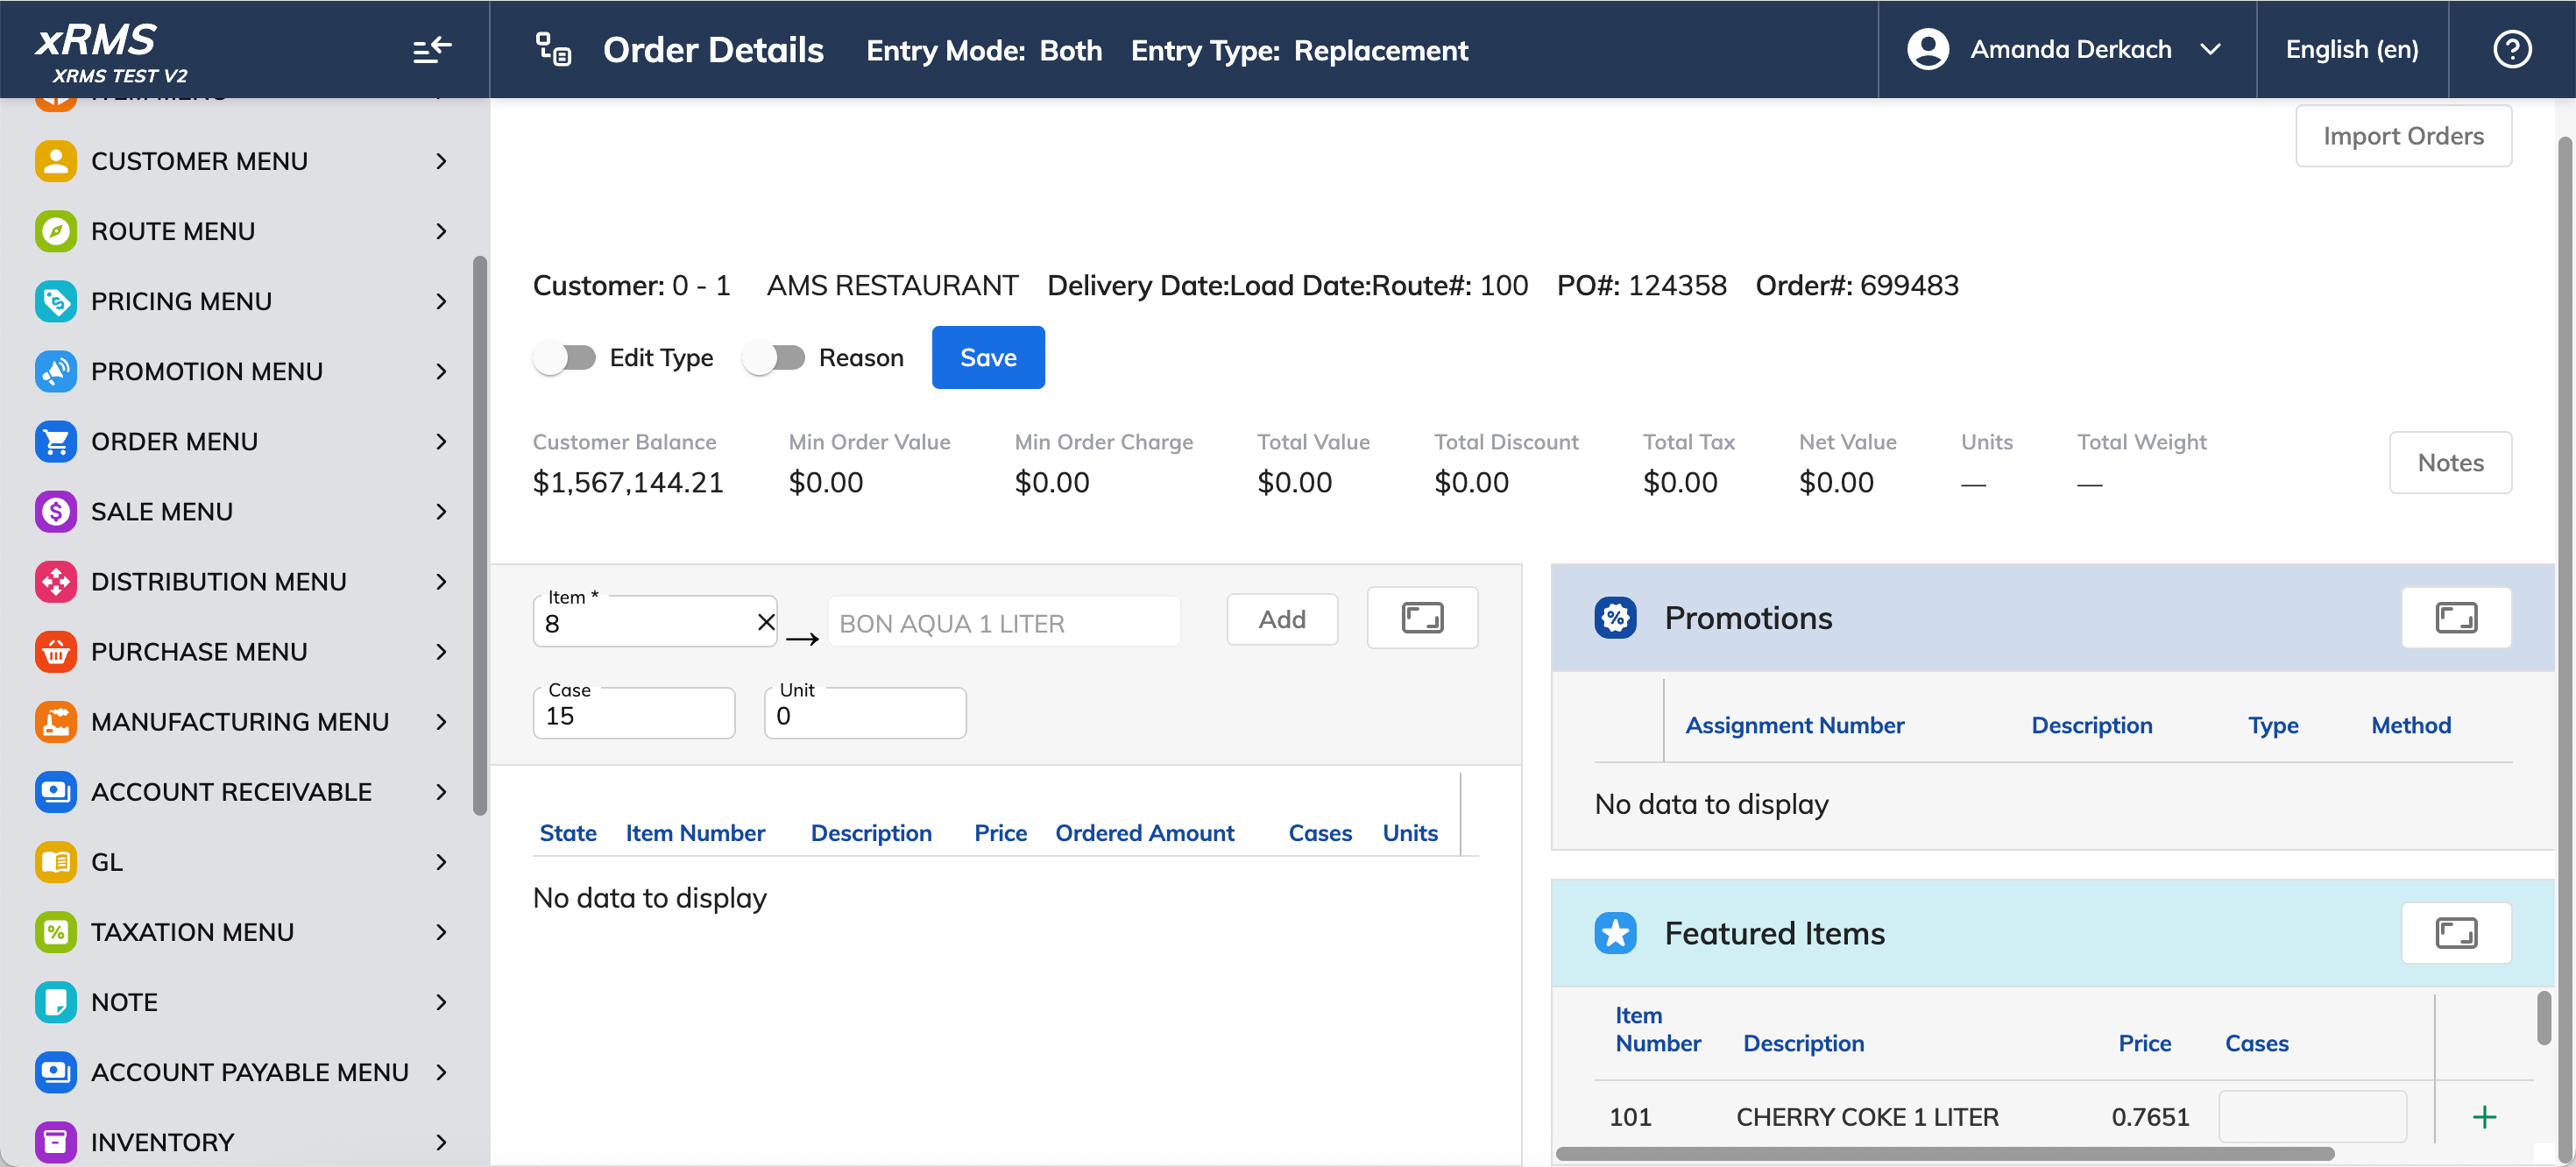Click the Unit quantity field
The image size is (2576, 1167).
(x=865, y=714)
